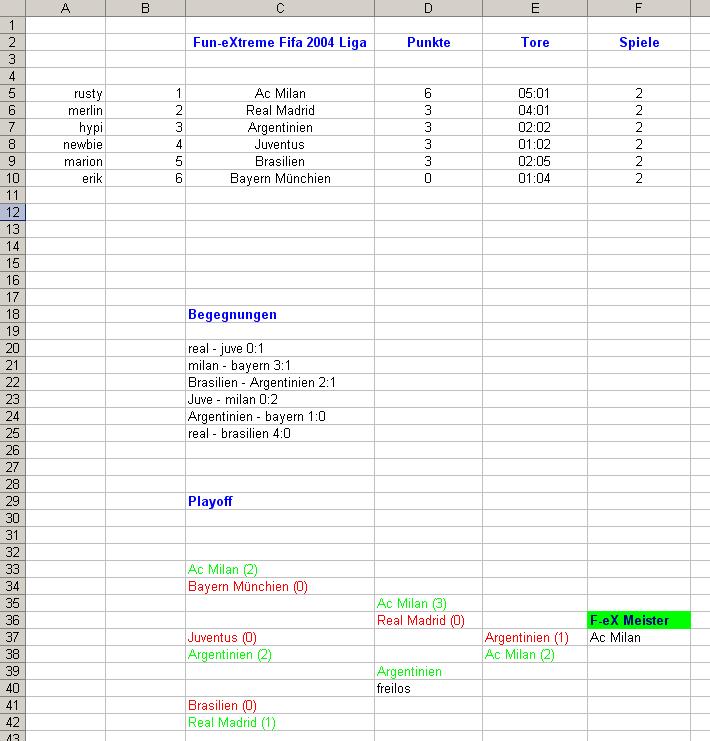Select the cell containing 'rusty'
Image resolution: width=710 pixels, height=741 pixels.
point(65,93)
